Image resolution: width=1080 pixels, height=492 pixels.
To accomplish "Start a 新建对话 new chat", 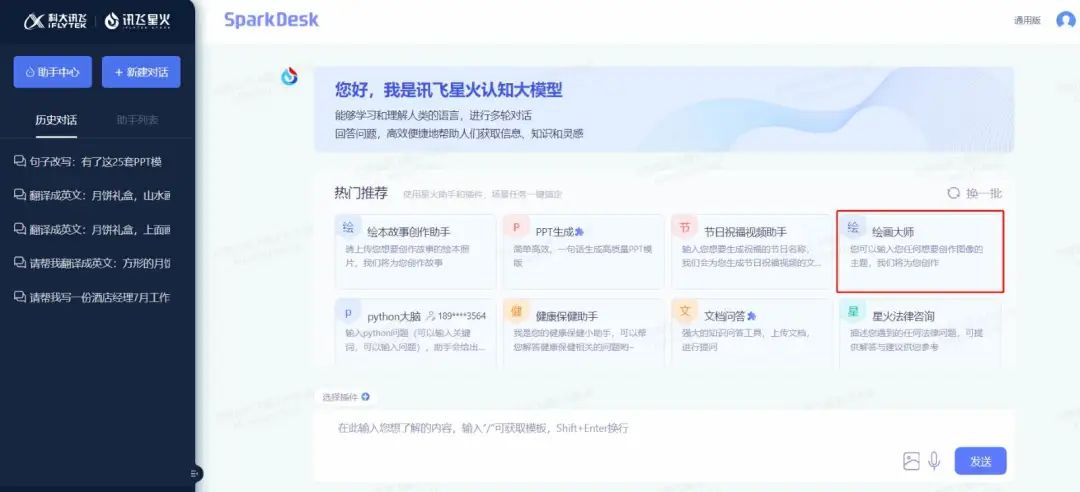I will (141, 72).
